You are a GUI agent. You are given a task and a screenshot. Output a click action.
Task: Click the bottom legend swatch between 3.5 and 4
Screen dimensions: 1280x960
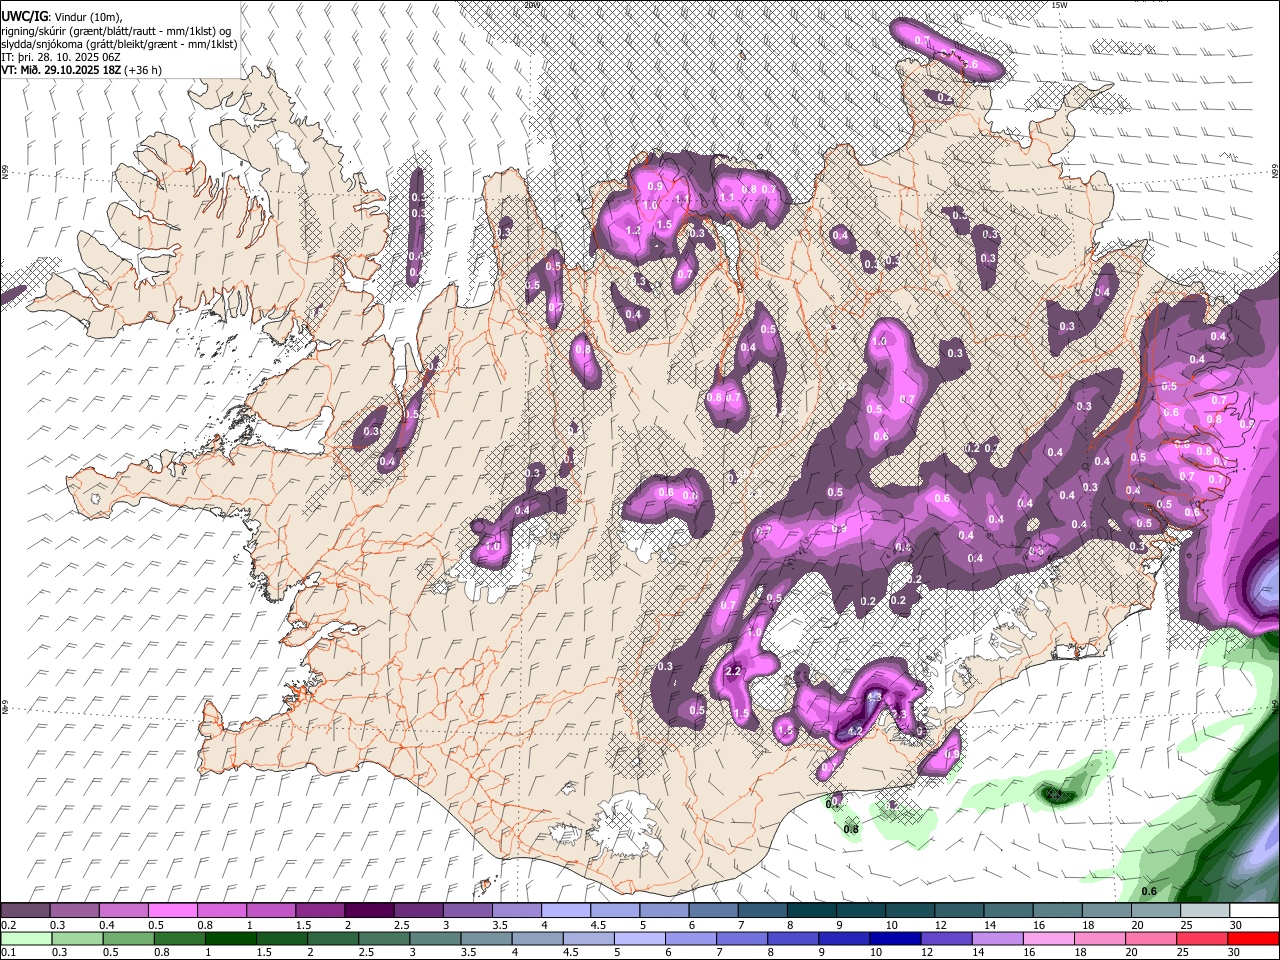pos(485,938)
